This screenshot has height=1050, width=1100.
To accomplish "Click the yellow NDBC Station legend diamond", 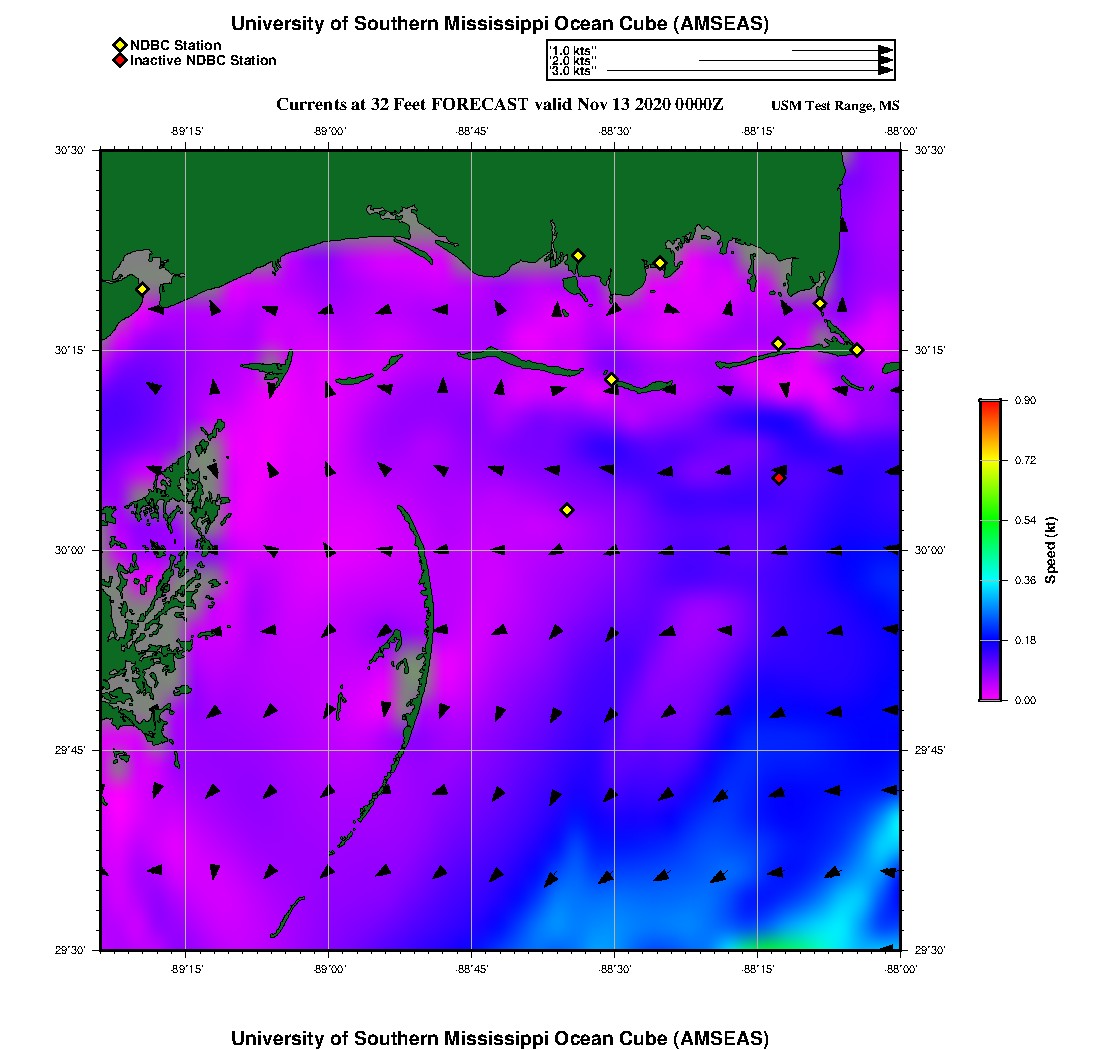I will click(119, 46).
